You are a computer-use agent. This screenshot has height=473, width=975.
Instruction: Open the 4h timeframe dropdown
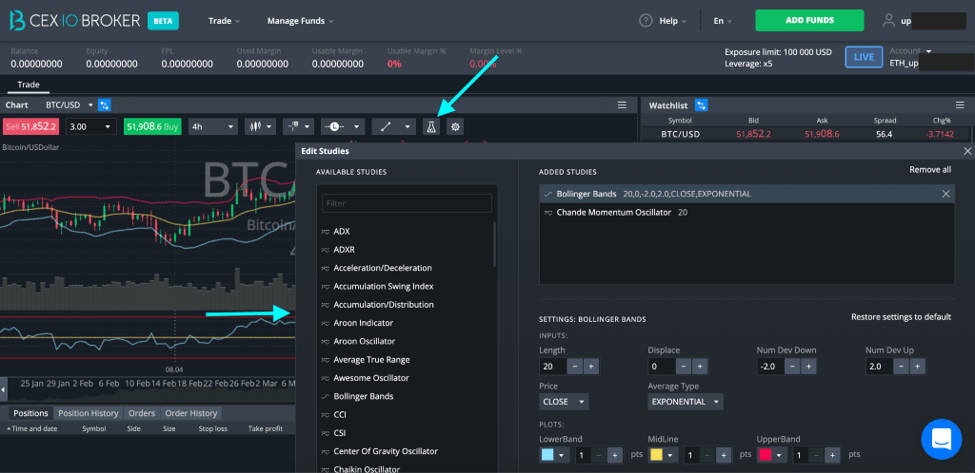213,127
